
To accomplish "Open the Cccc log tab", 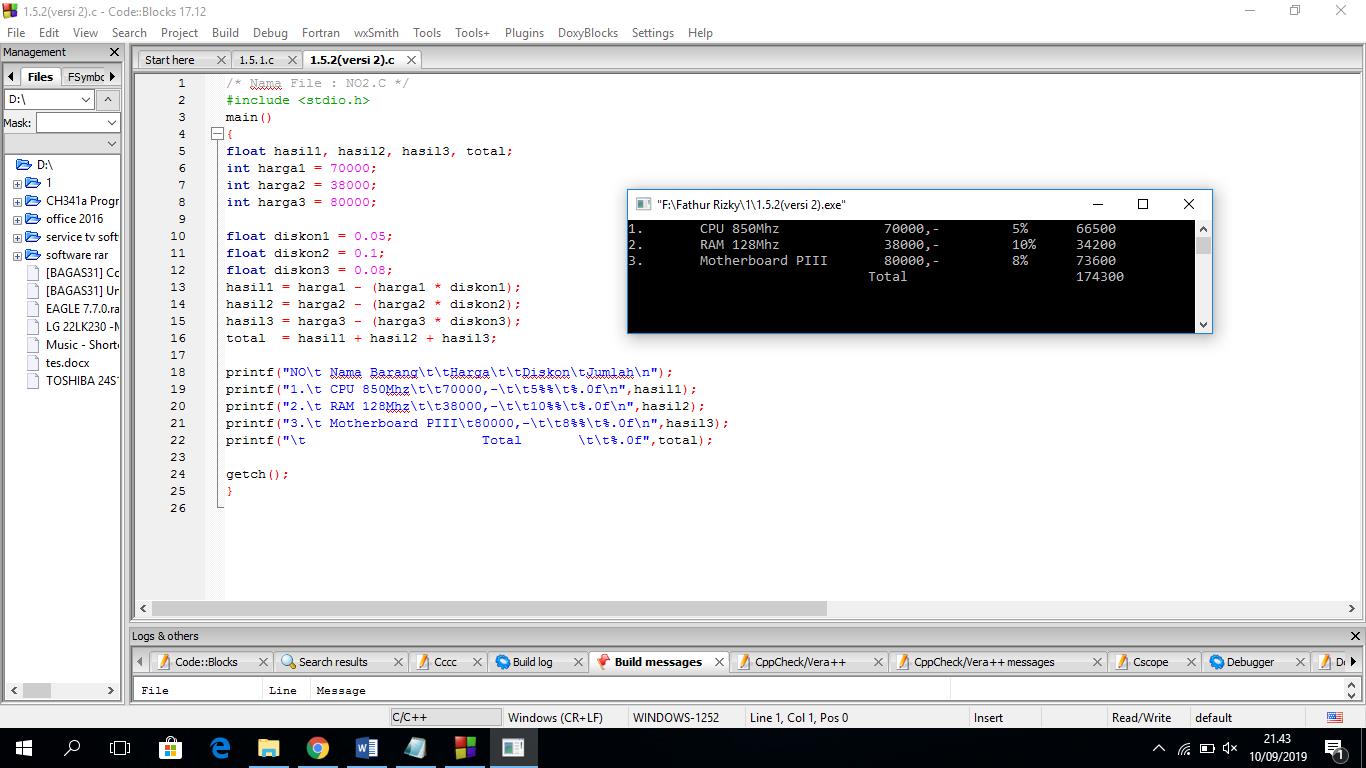I will 445,662.
